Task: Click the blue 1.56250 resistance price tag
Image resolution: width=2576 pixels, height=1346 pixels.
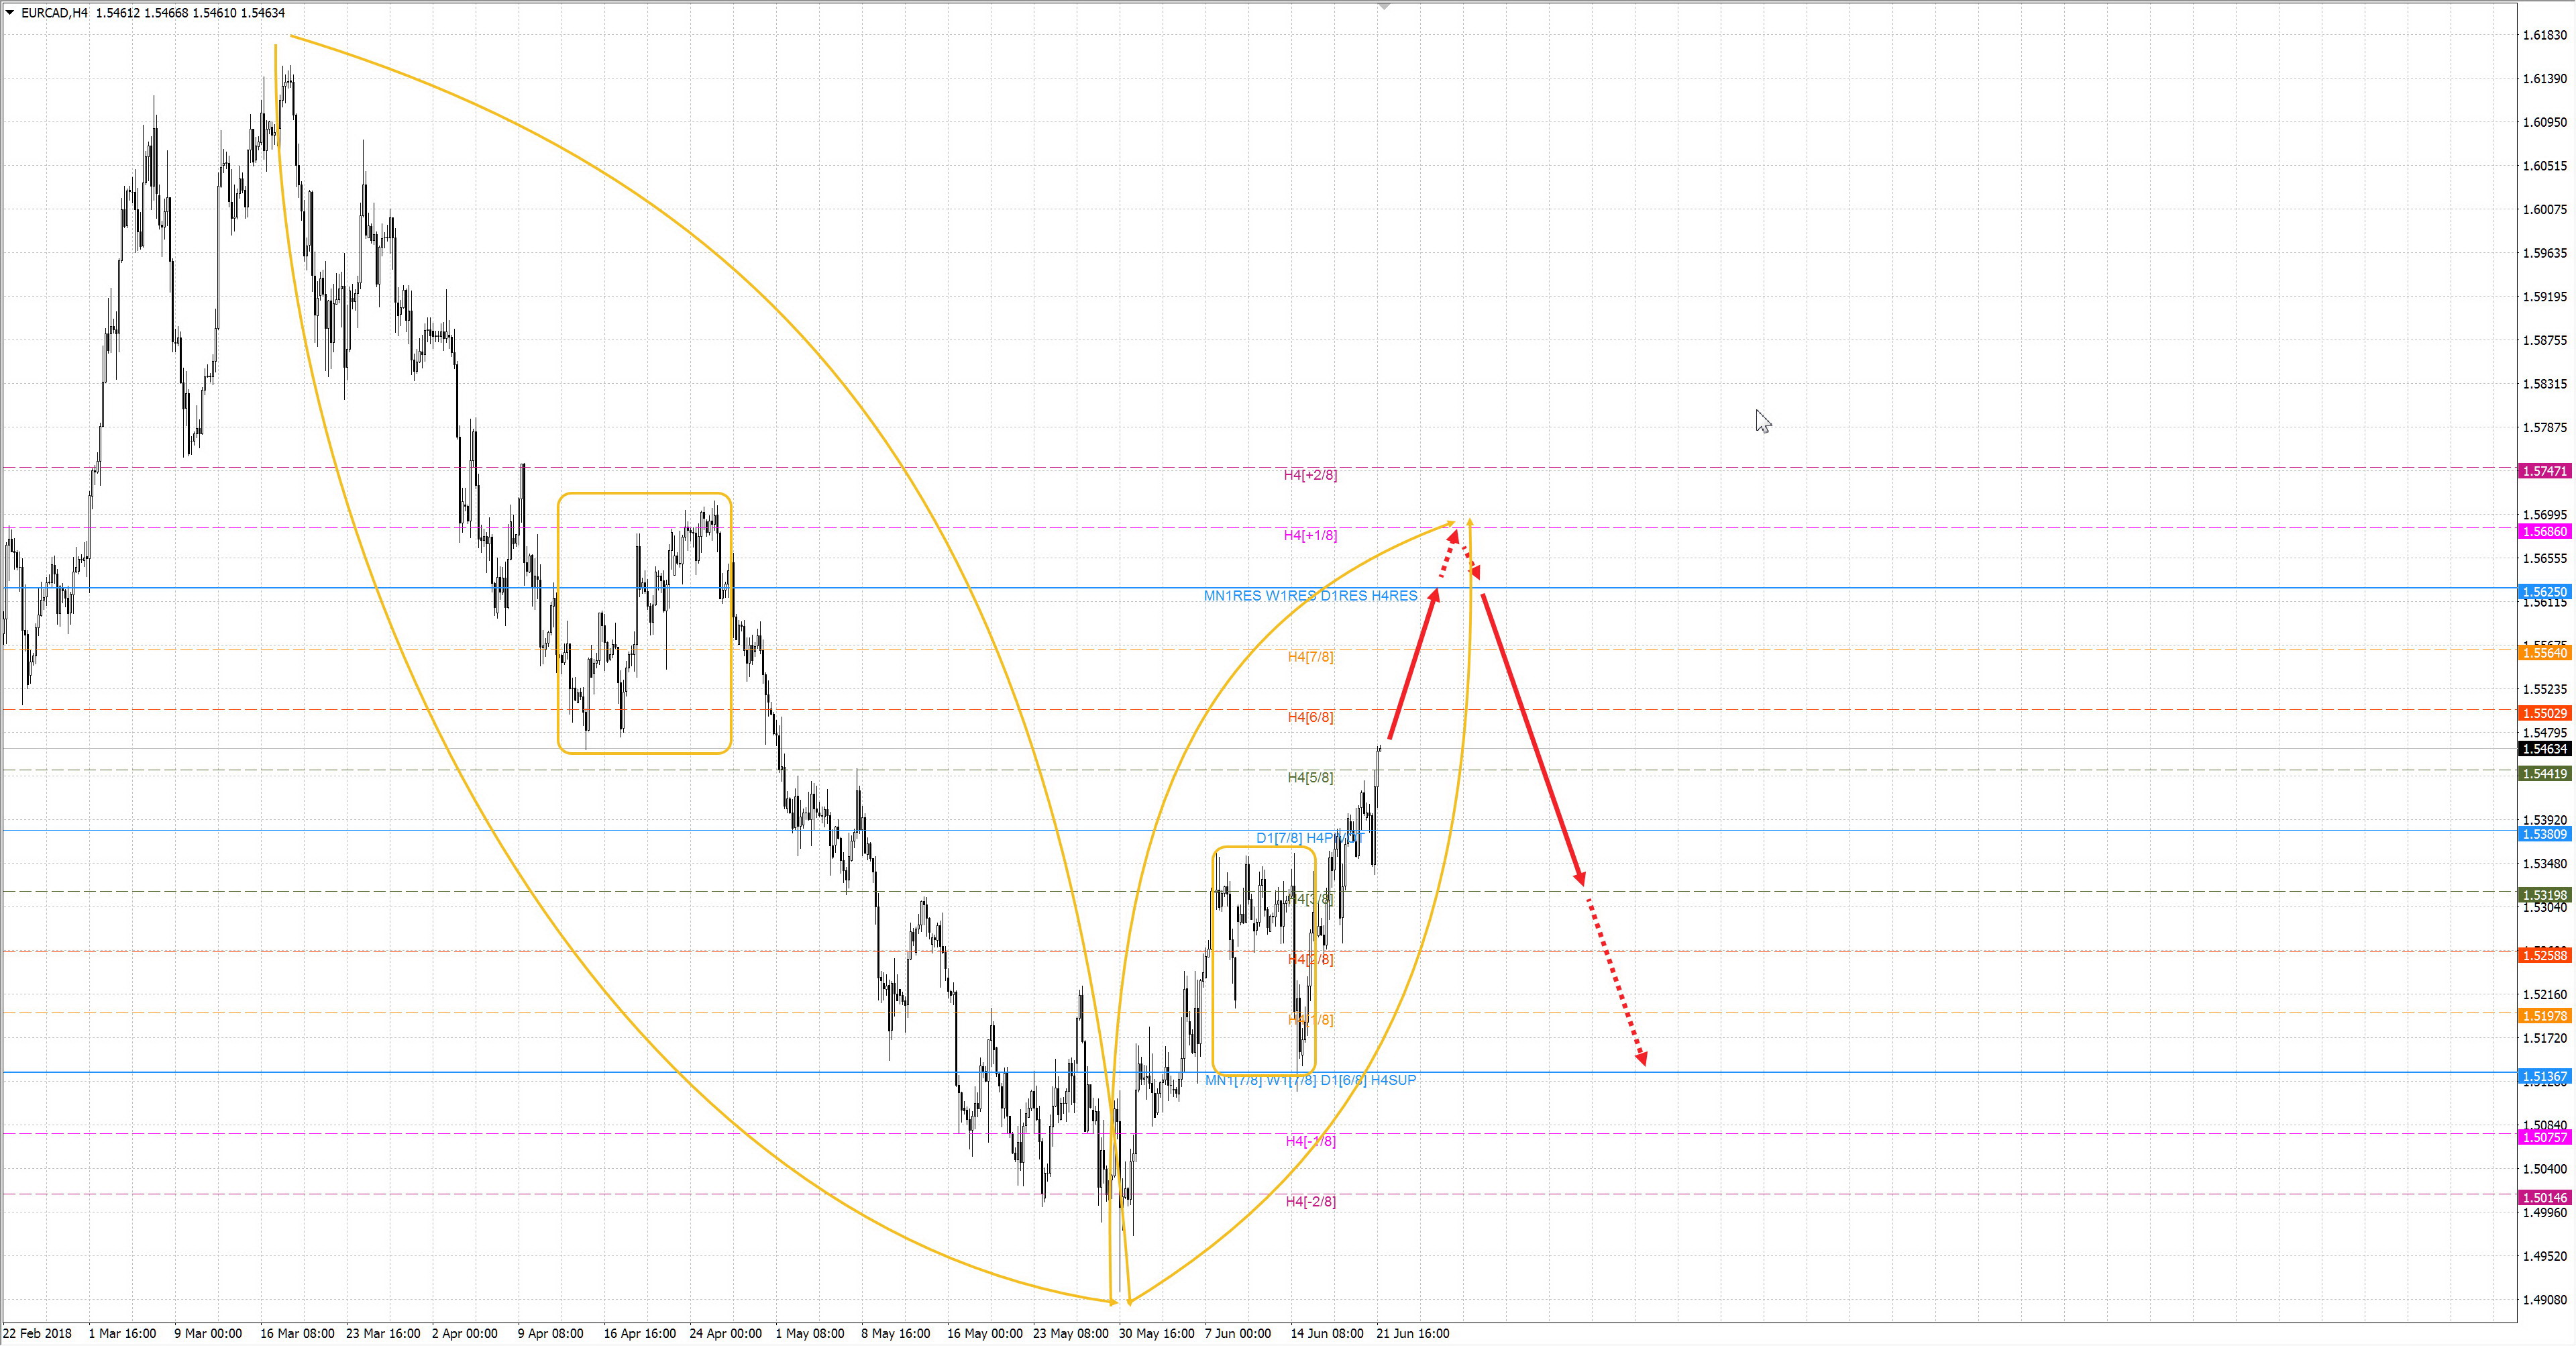Action: coord(2544,592)
